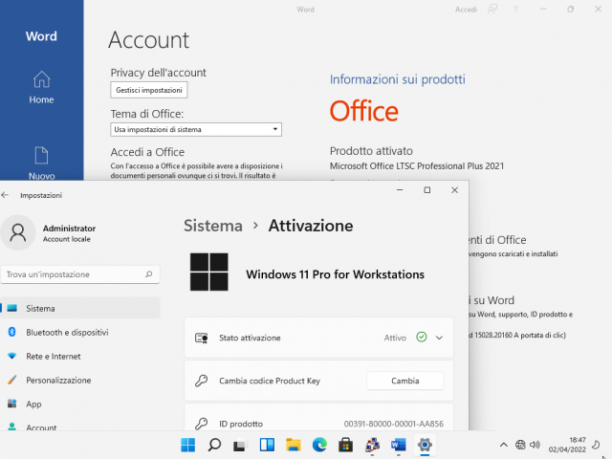The height and width of the screenshot is (459, 612).
Task: Click Cambia product key button
Action: point(405,381)
